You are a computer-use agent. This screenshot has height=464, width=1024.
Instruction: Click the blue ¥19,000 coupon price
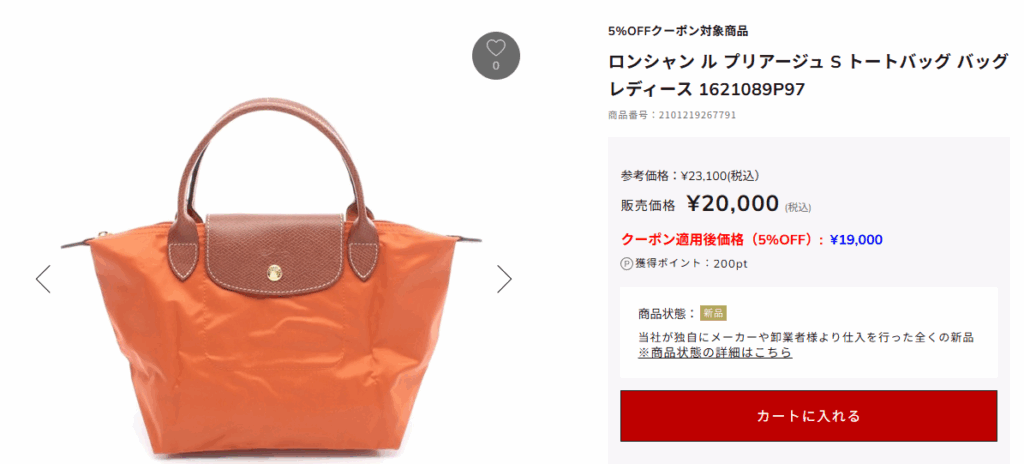pos(856,240)
